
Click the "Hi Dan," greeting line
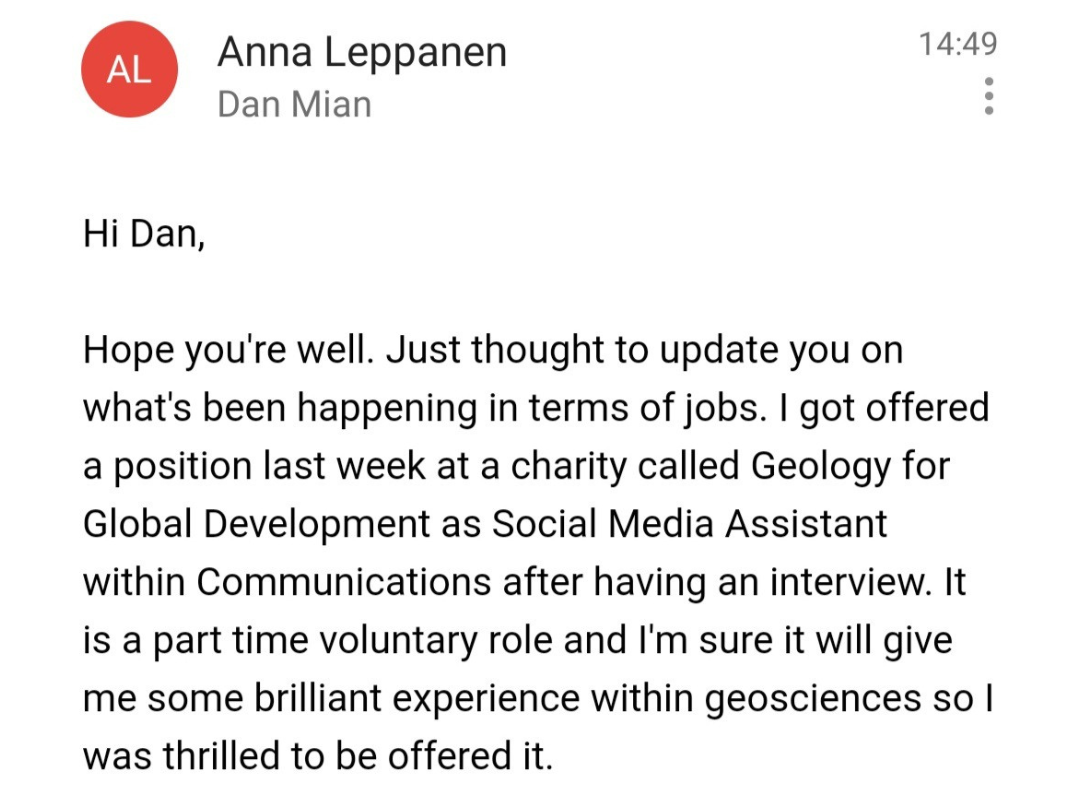[x=144, y=236]
